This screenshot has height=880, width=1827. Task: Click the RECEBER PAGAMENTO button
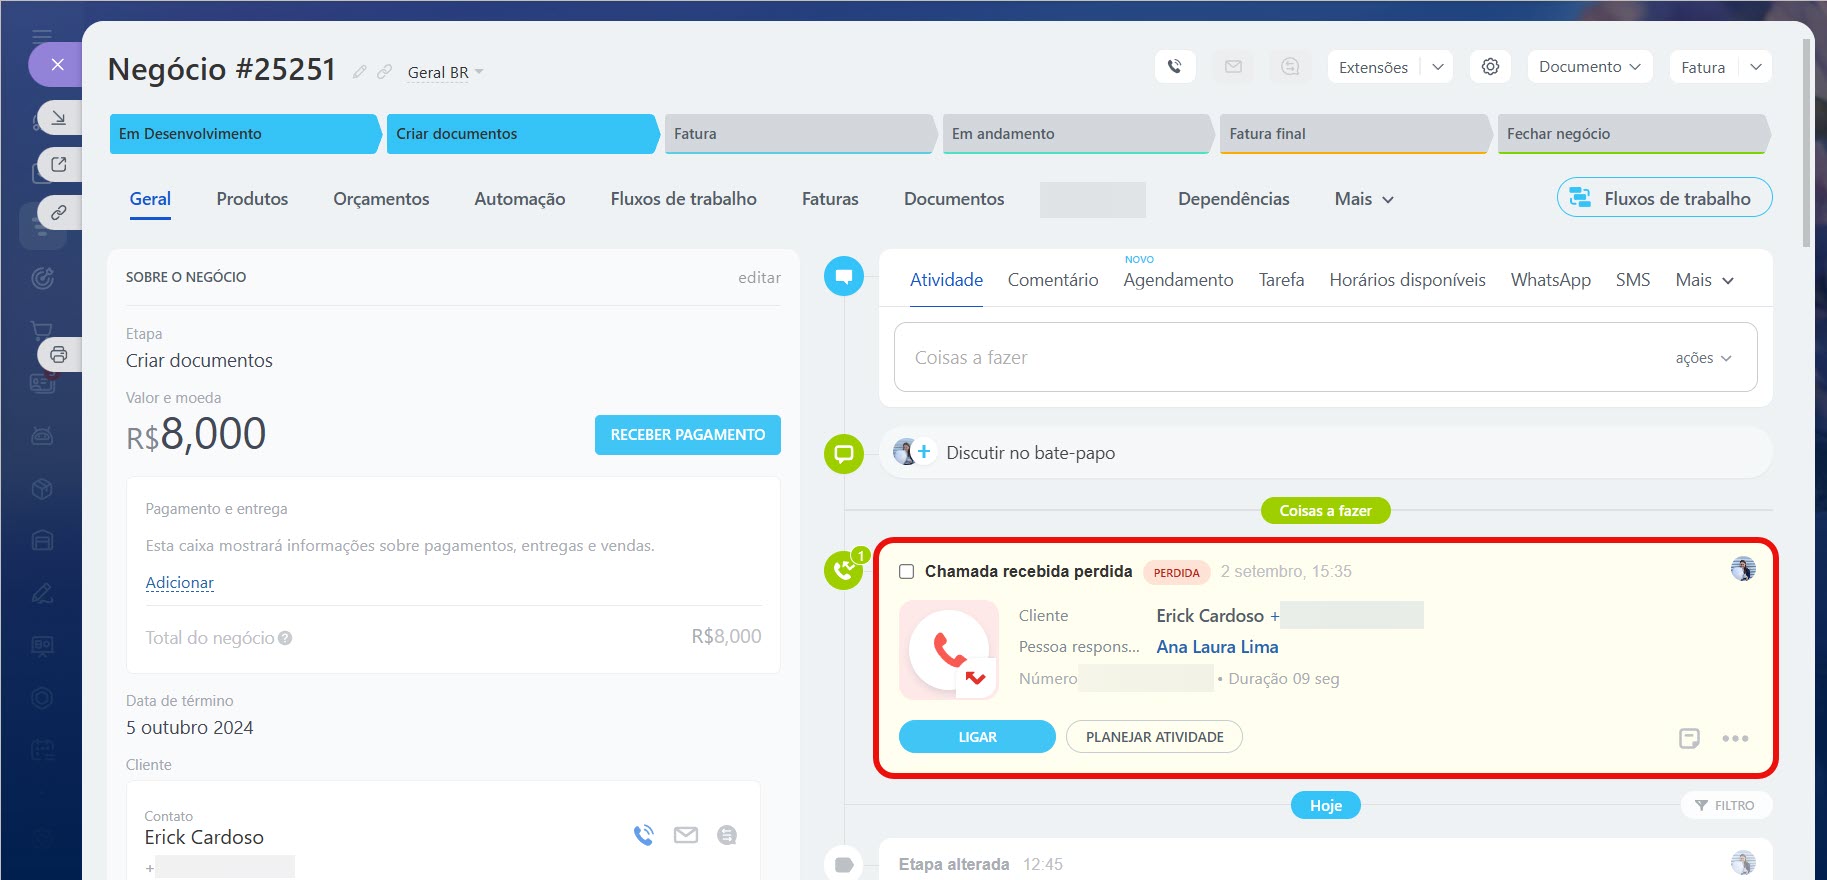pos(687,435)
